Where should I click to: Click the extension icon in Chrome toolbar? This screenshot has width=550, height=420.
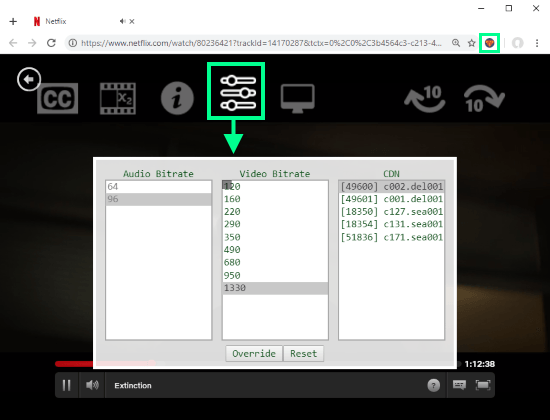tap(489, 43)
